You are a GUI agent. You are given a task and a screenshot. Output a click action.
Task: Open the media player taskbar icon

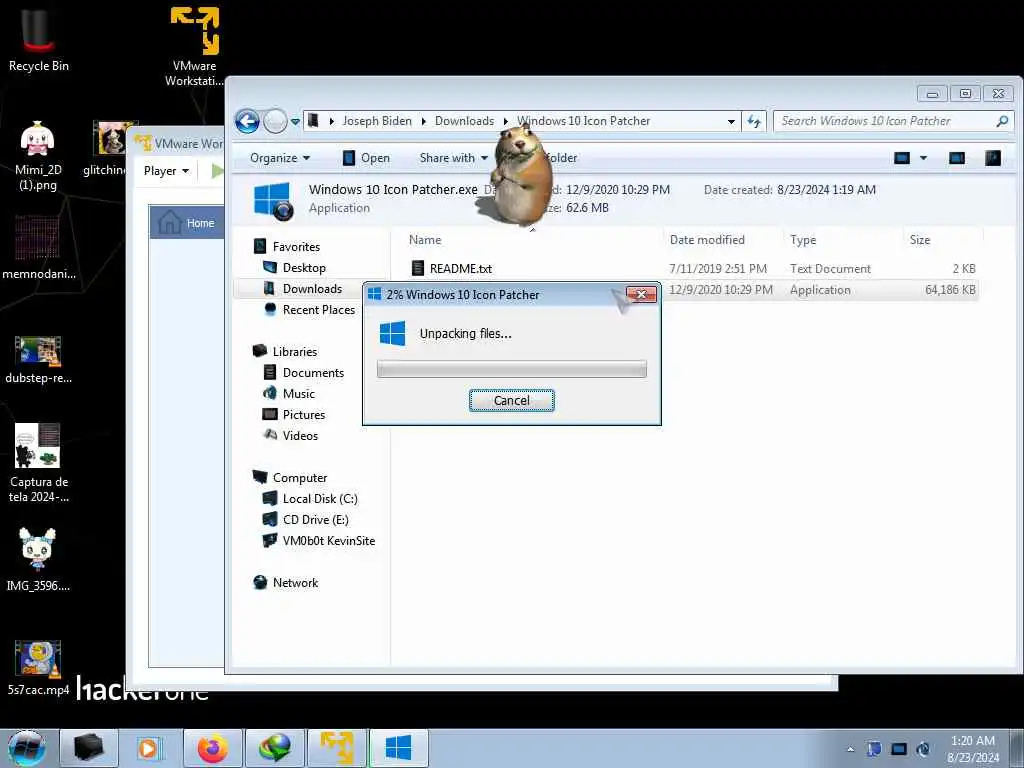[150, 748]
